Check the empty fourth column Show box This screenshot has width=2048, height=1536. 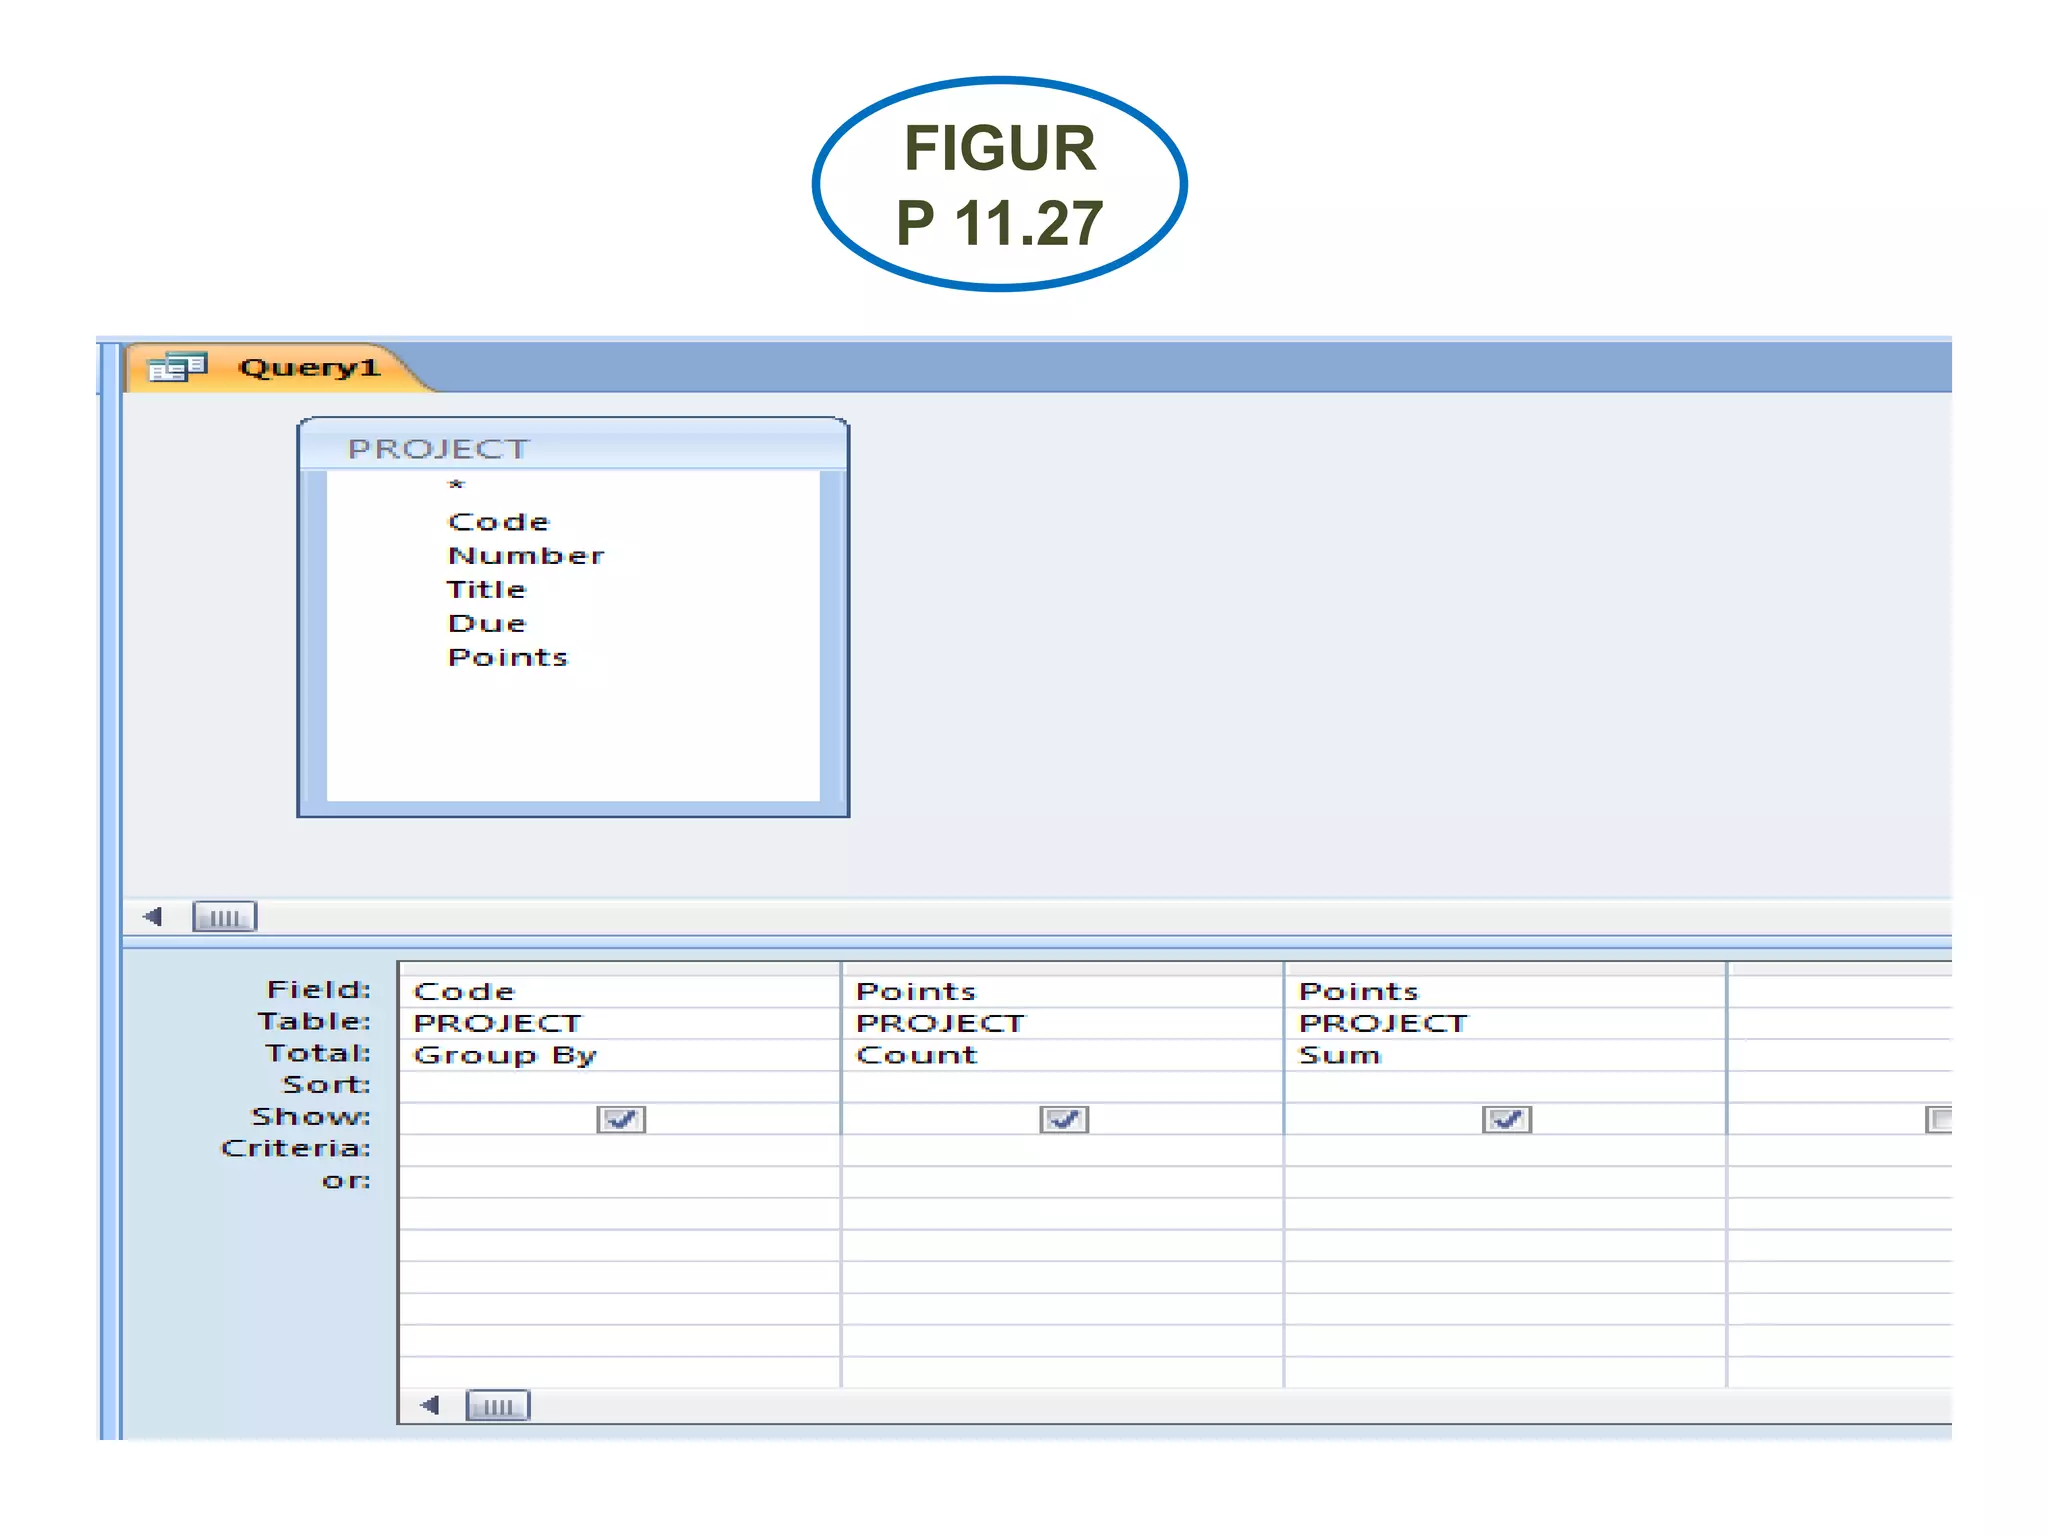(1938, 1119)
